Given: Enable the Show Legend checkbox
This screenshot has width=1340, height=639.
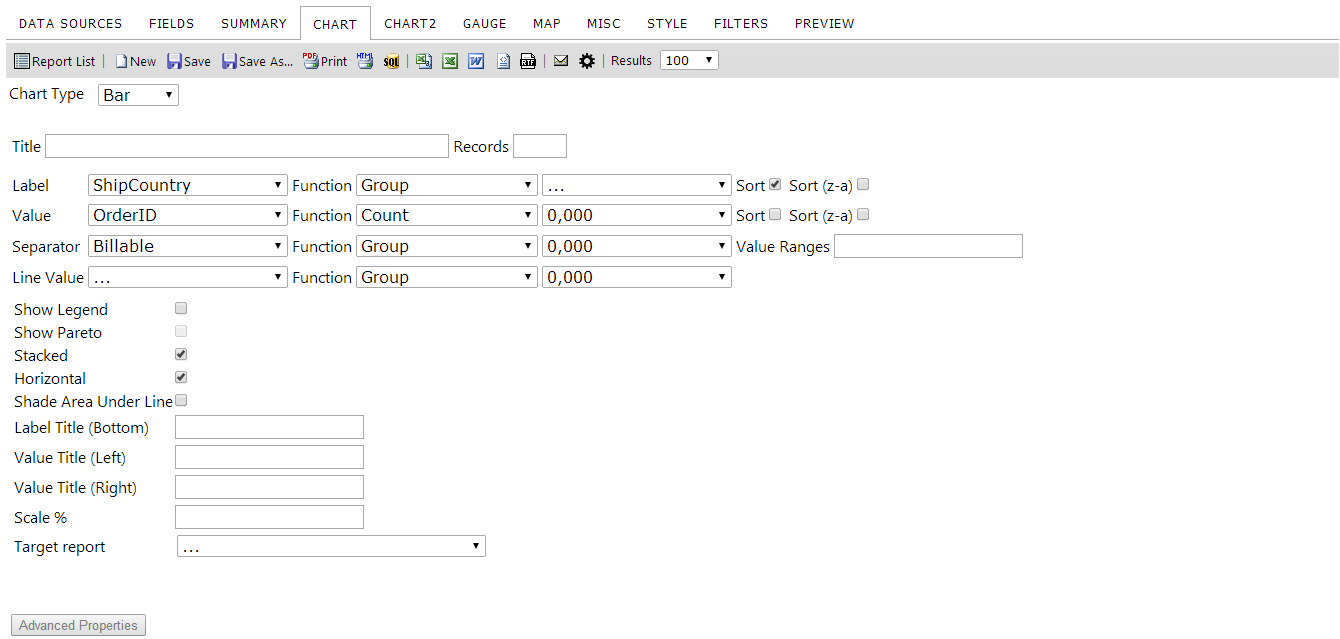Looking at the screenshot, I should tap(181, 308).
